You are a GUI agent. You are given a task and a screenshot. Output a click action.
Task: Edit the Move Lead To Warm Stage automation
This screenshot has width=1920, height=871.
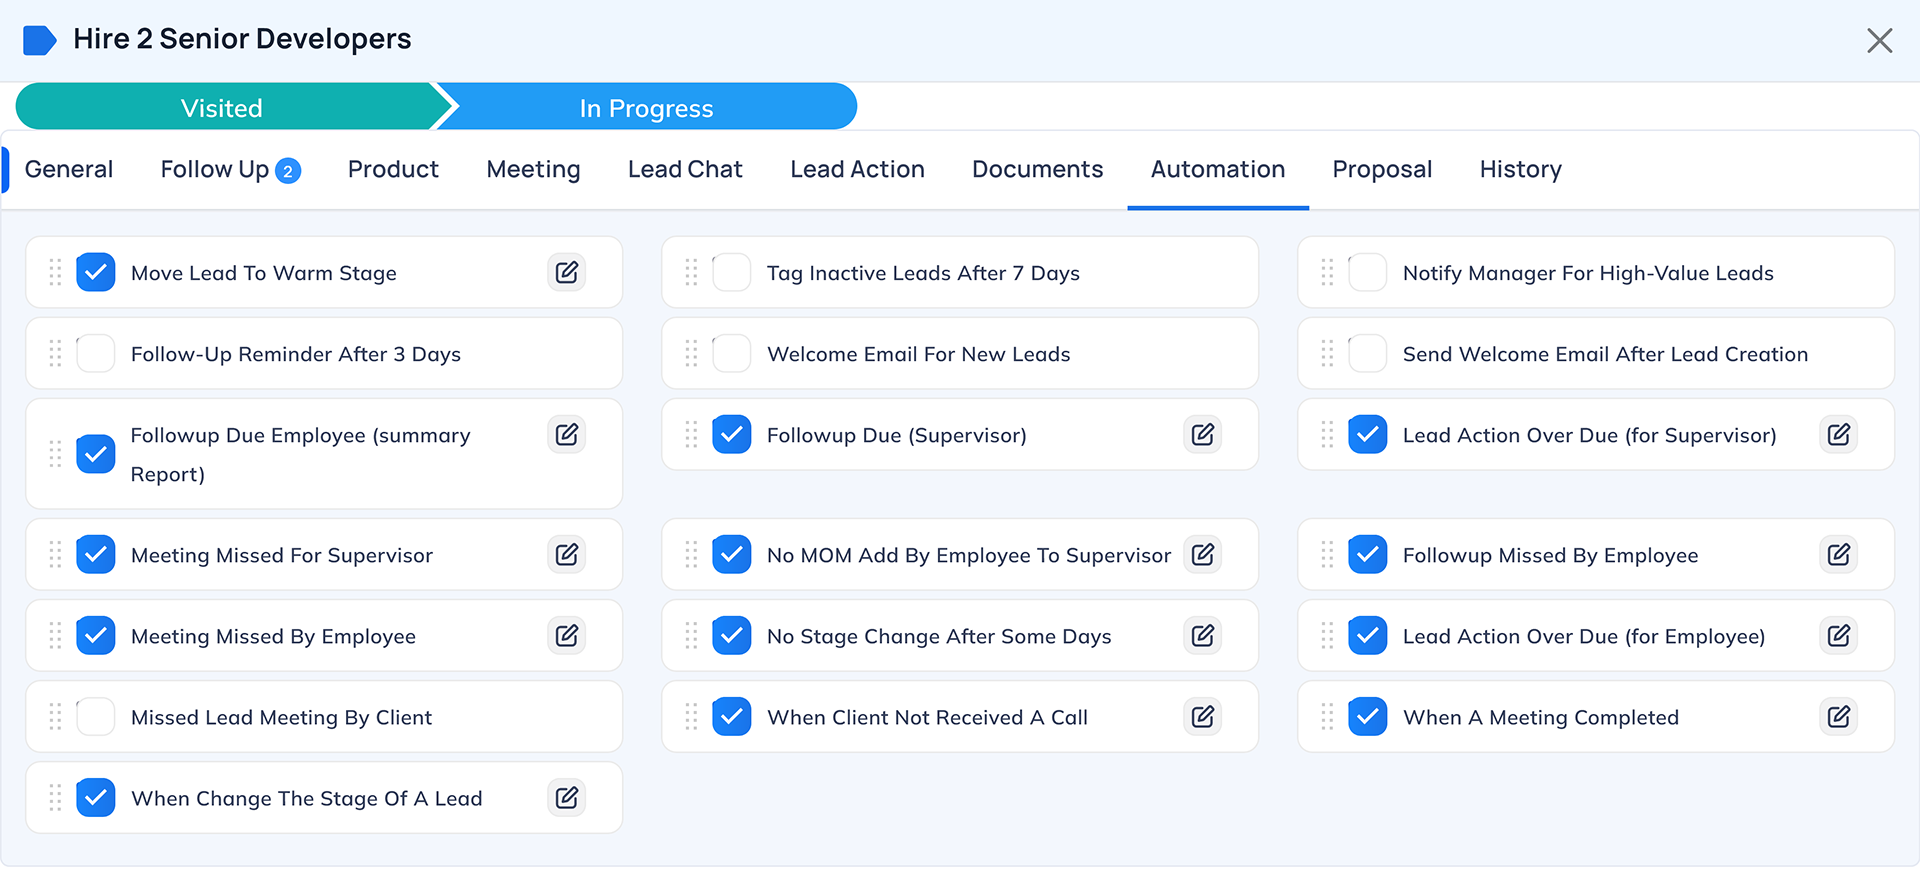[x=566, y=272]
